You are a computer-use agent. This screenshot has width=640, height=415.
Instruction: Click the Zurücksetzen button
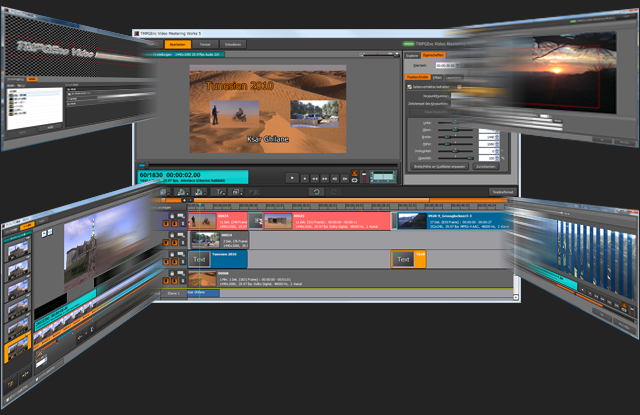pos(485,166)
